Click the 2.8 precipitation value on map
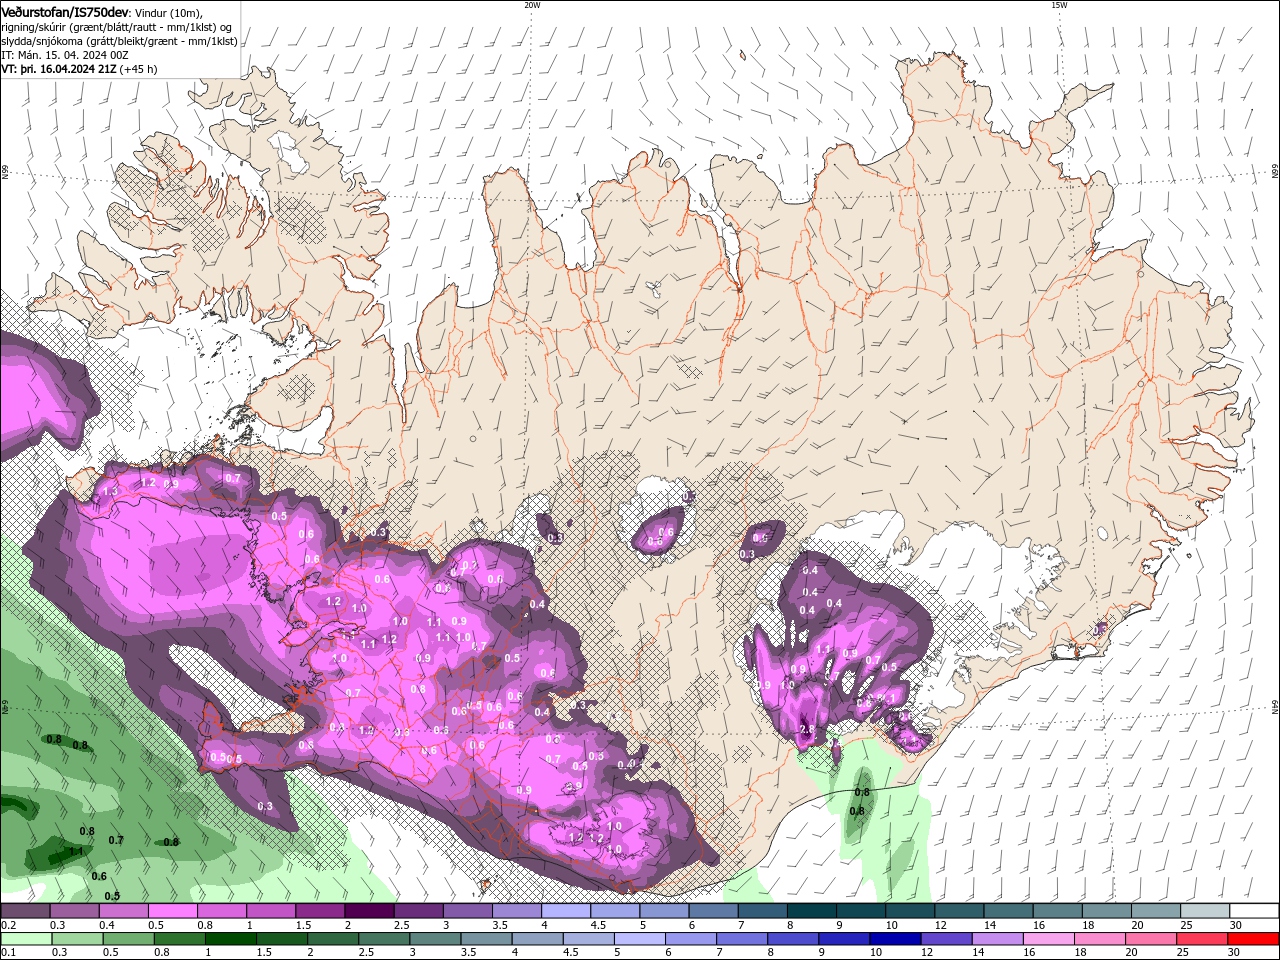The image size is (1280, 960). pyautogui.click(x=808, y=731)
